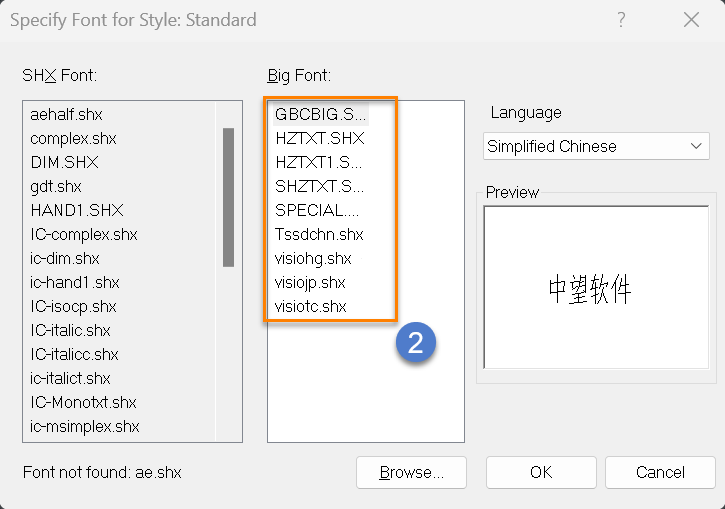Open the Language dropdown

point(596,146)
